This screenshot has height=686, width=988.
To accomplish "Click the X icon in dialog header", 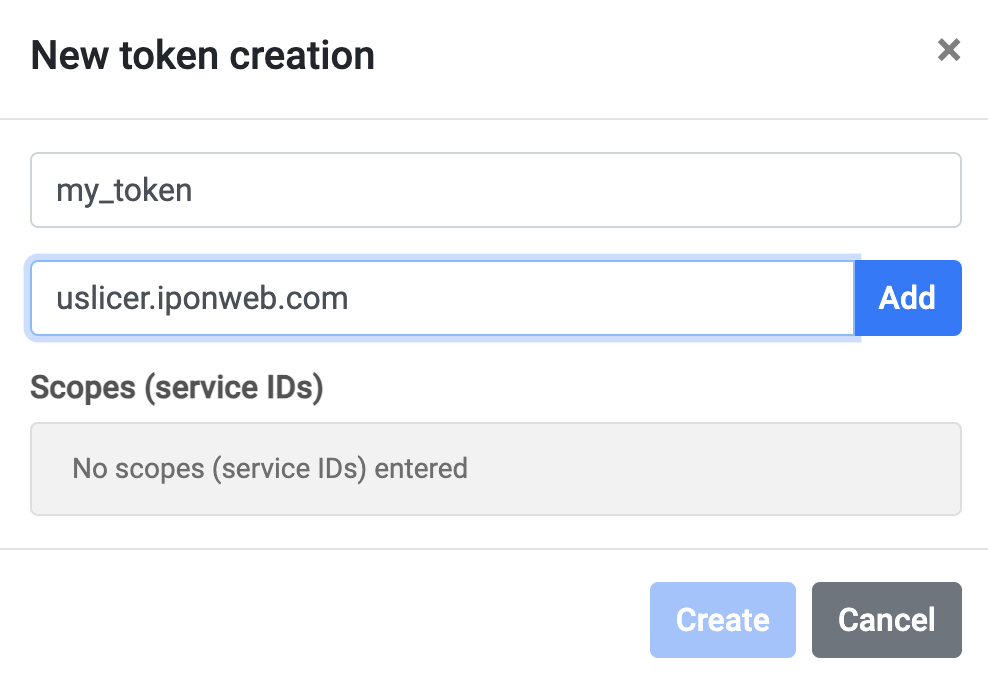I will [x=948, y=50].
